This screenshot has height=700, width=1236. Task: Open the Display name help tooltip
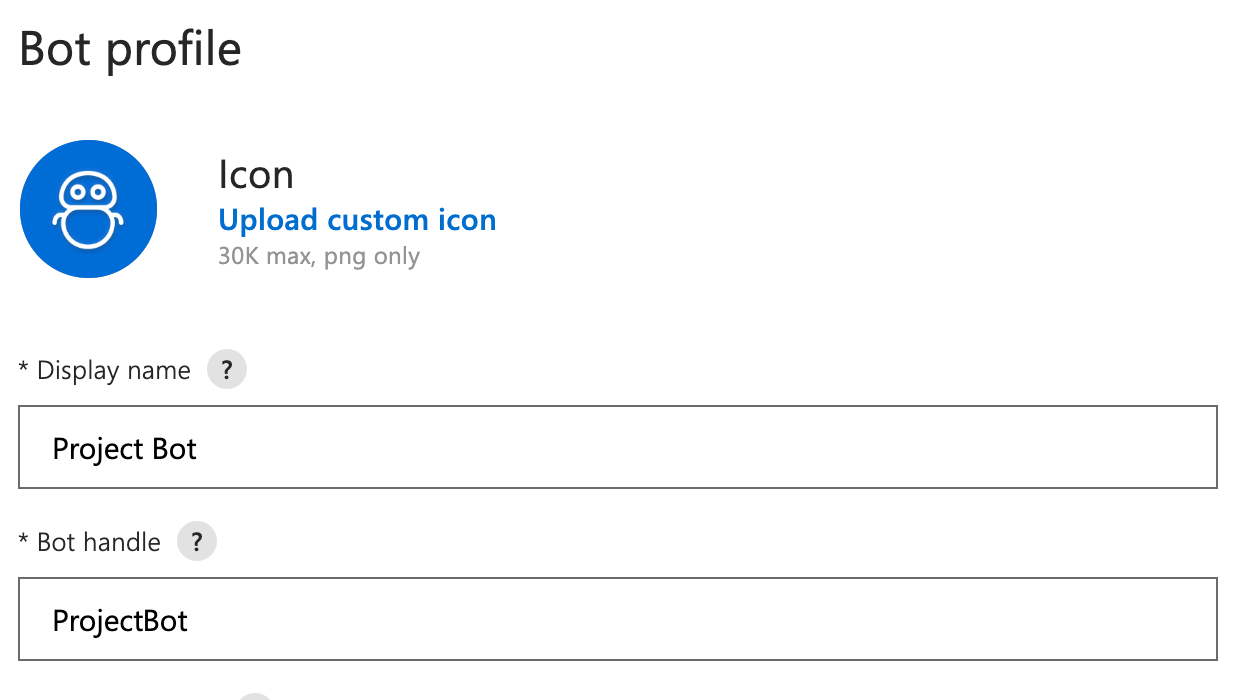[x=227, y=370]
